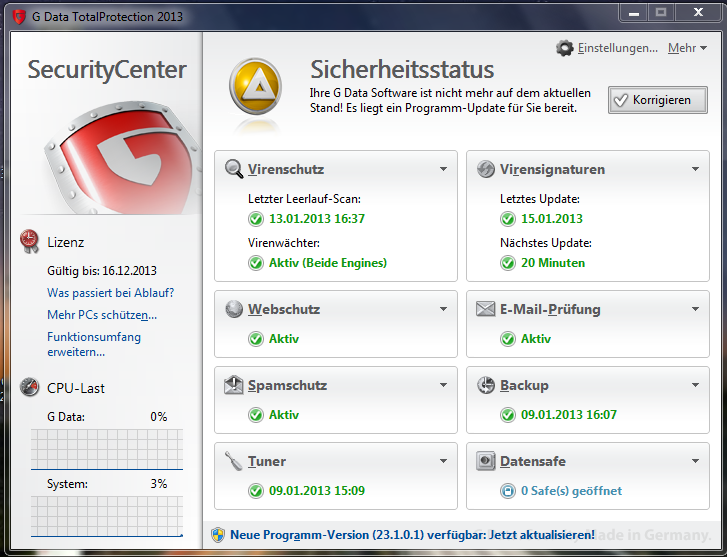Click the System CPU load graph

click(x=107, y=517)
